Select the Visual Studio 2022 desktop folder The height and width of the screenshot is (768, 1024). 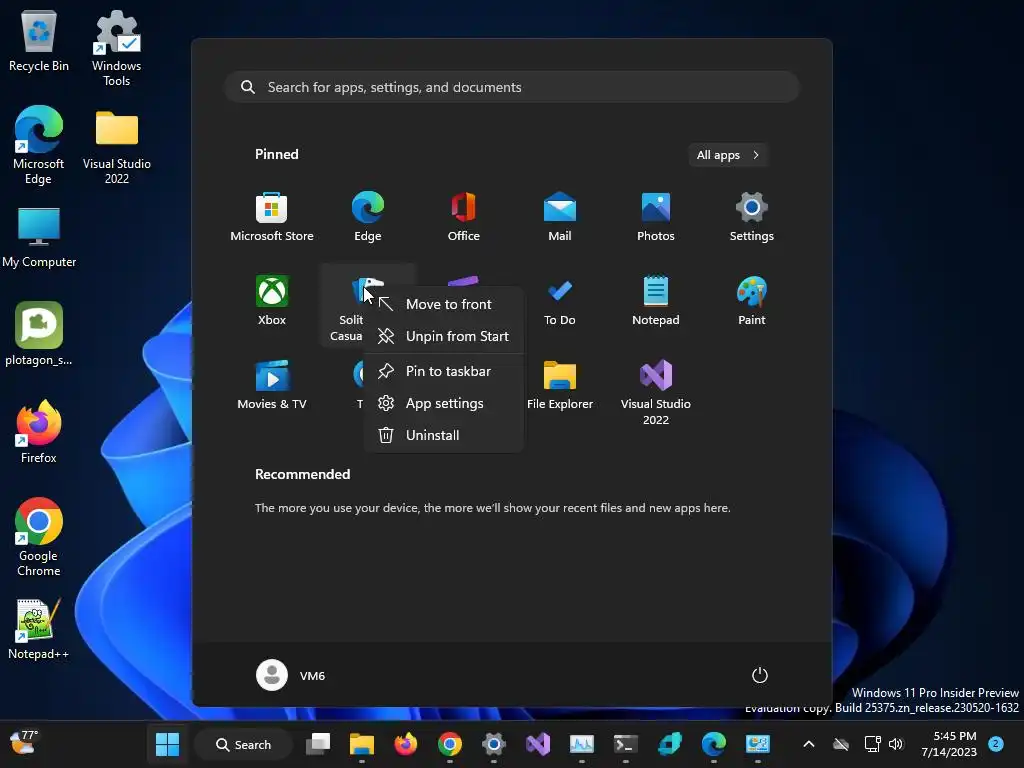[x=116, y=146]
